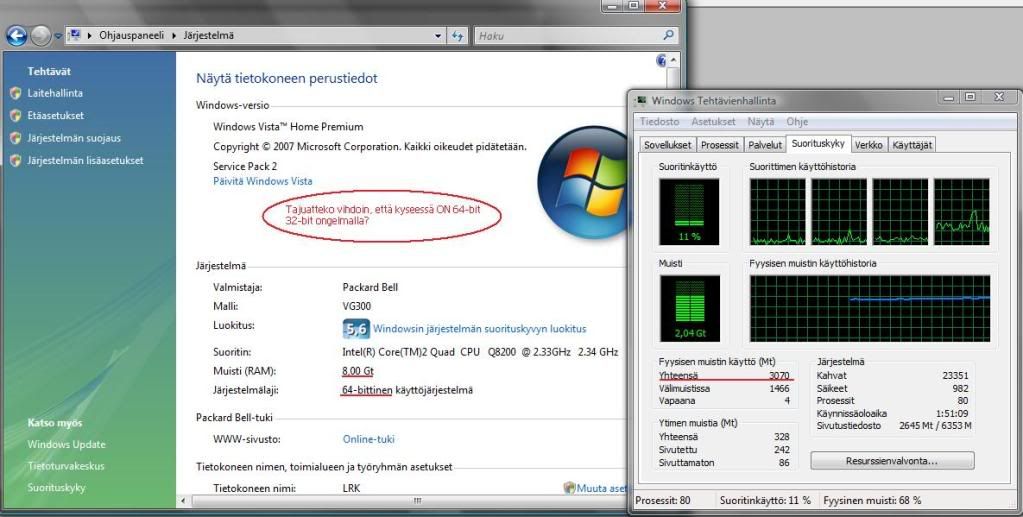Image resolution: width=1023 pixels, height=517 pixels.
Task: Click the horizontal scrollbar left arrow
Action: [x=183, y=501]
